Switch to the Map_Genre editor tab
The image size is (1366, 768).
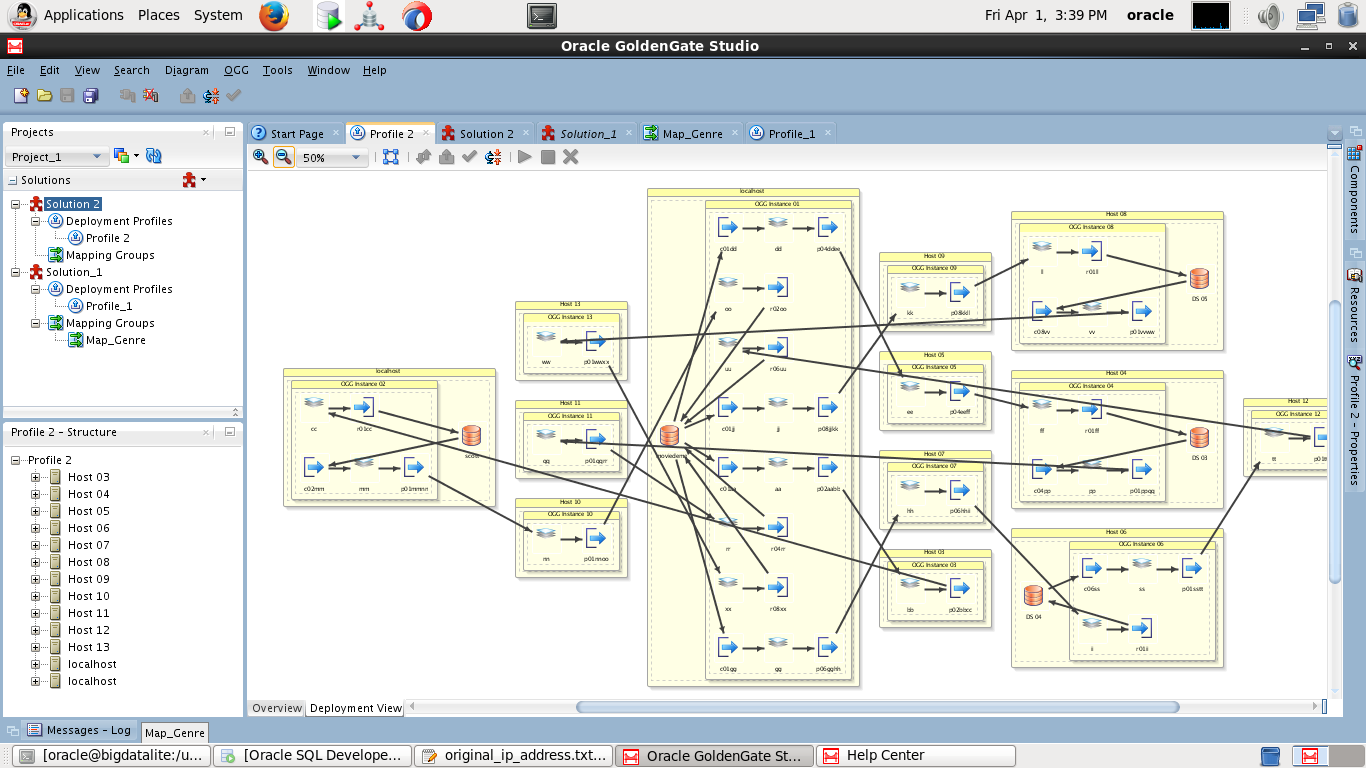692,134
